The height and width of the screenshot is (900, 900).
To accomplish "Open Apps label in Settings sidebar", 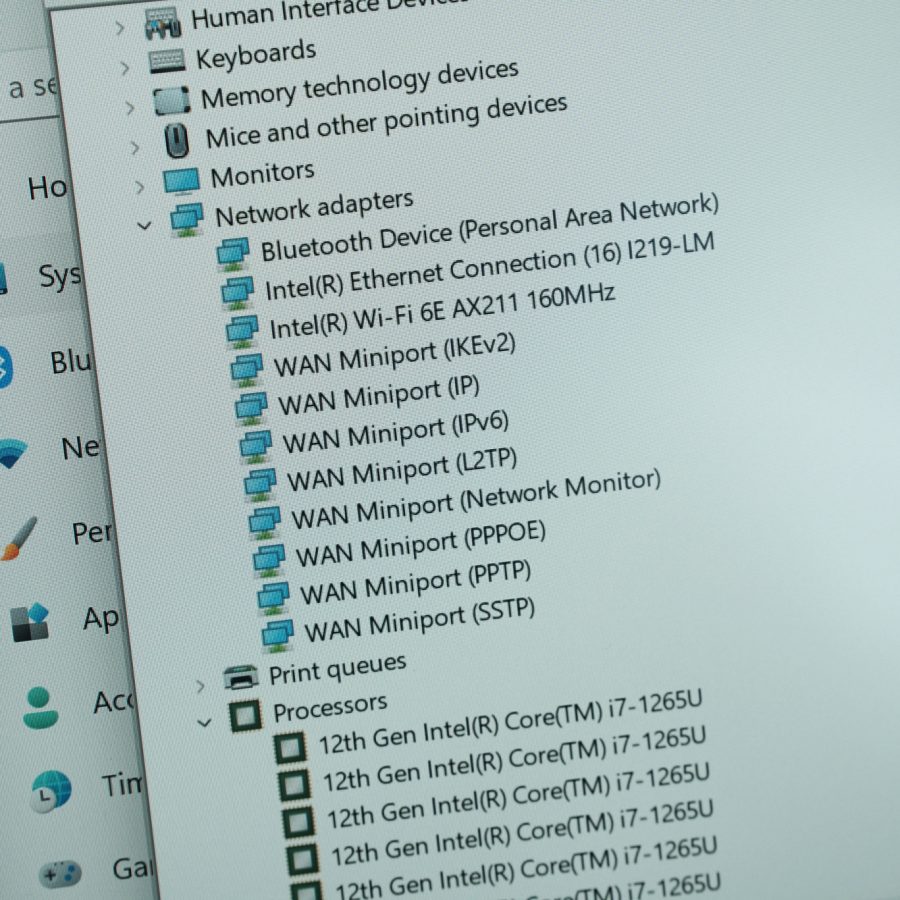I will [101, 619].
